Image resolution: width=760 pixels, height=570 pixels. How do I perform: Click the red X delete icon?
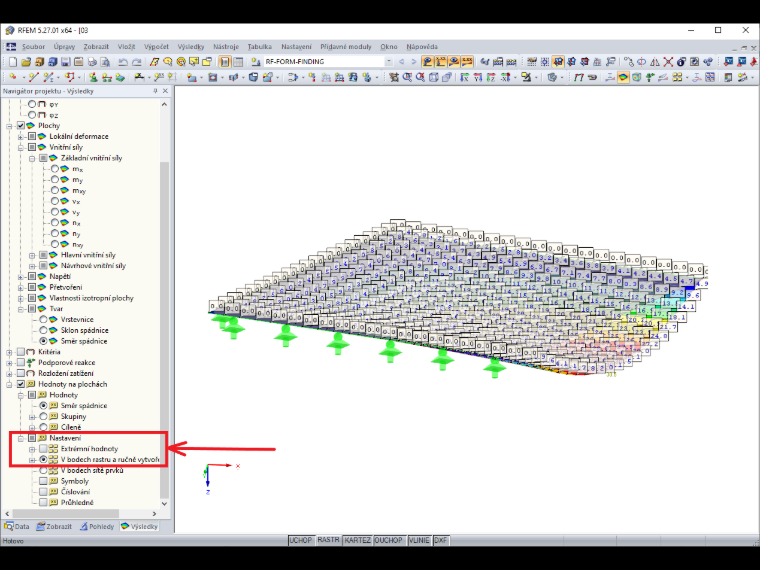coord(668,62)
